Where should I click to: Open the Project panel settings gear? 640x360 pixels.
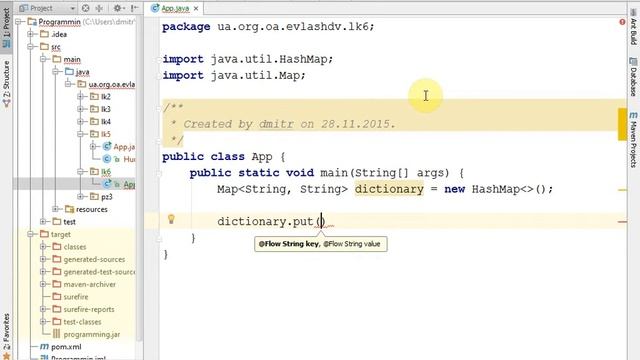point(118,8)
